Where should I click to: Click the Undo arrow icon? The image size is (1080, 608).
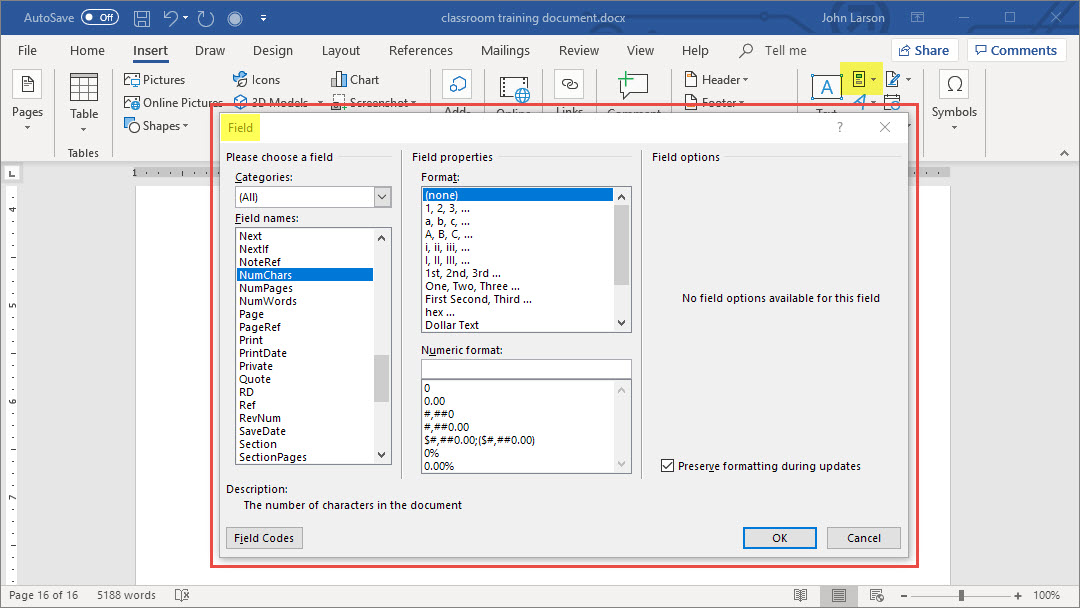(171, 18)
